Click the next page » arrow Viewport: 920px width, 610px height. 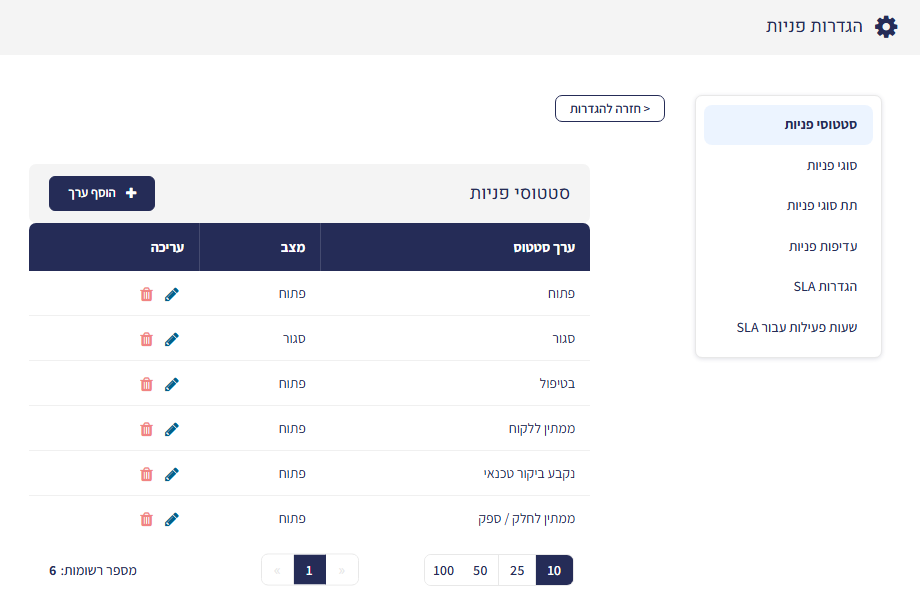coord(341,570)
